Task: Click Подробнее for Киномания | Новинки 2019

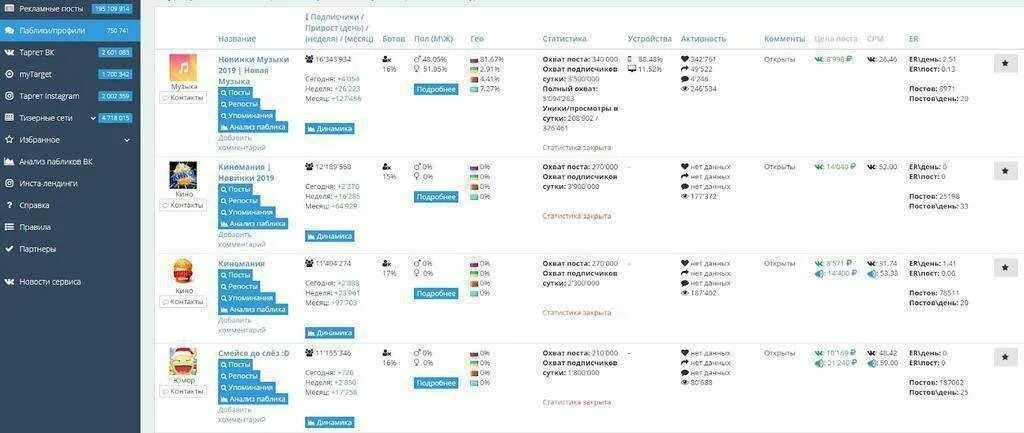Action: tap(436, 197)
